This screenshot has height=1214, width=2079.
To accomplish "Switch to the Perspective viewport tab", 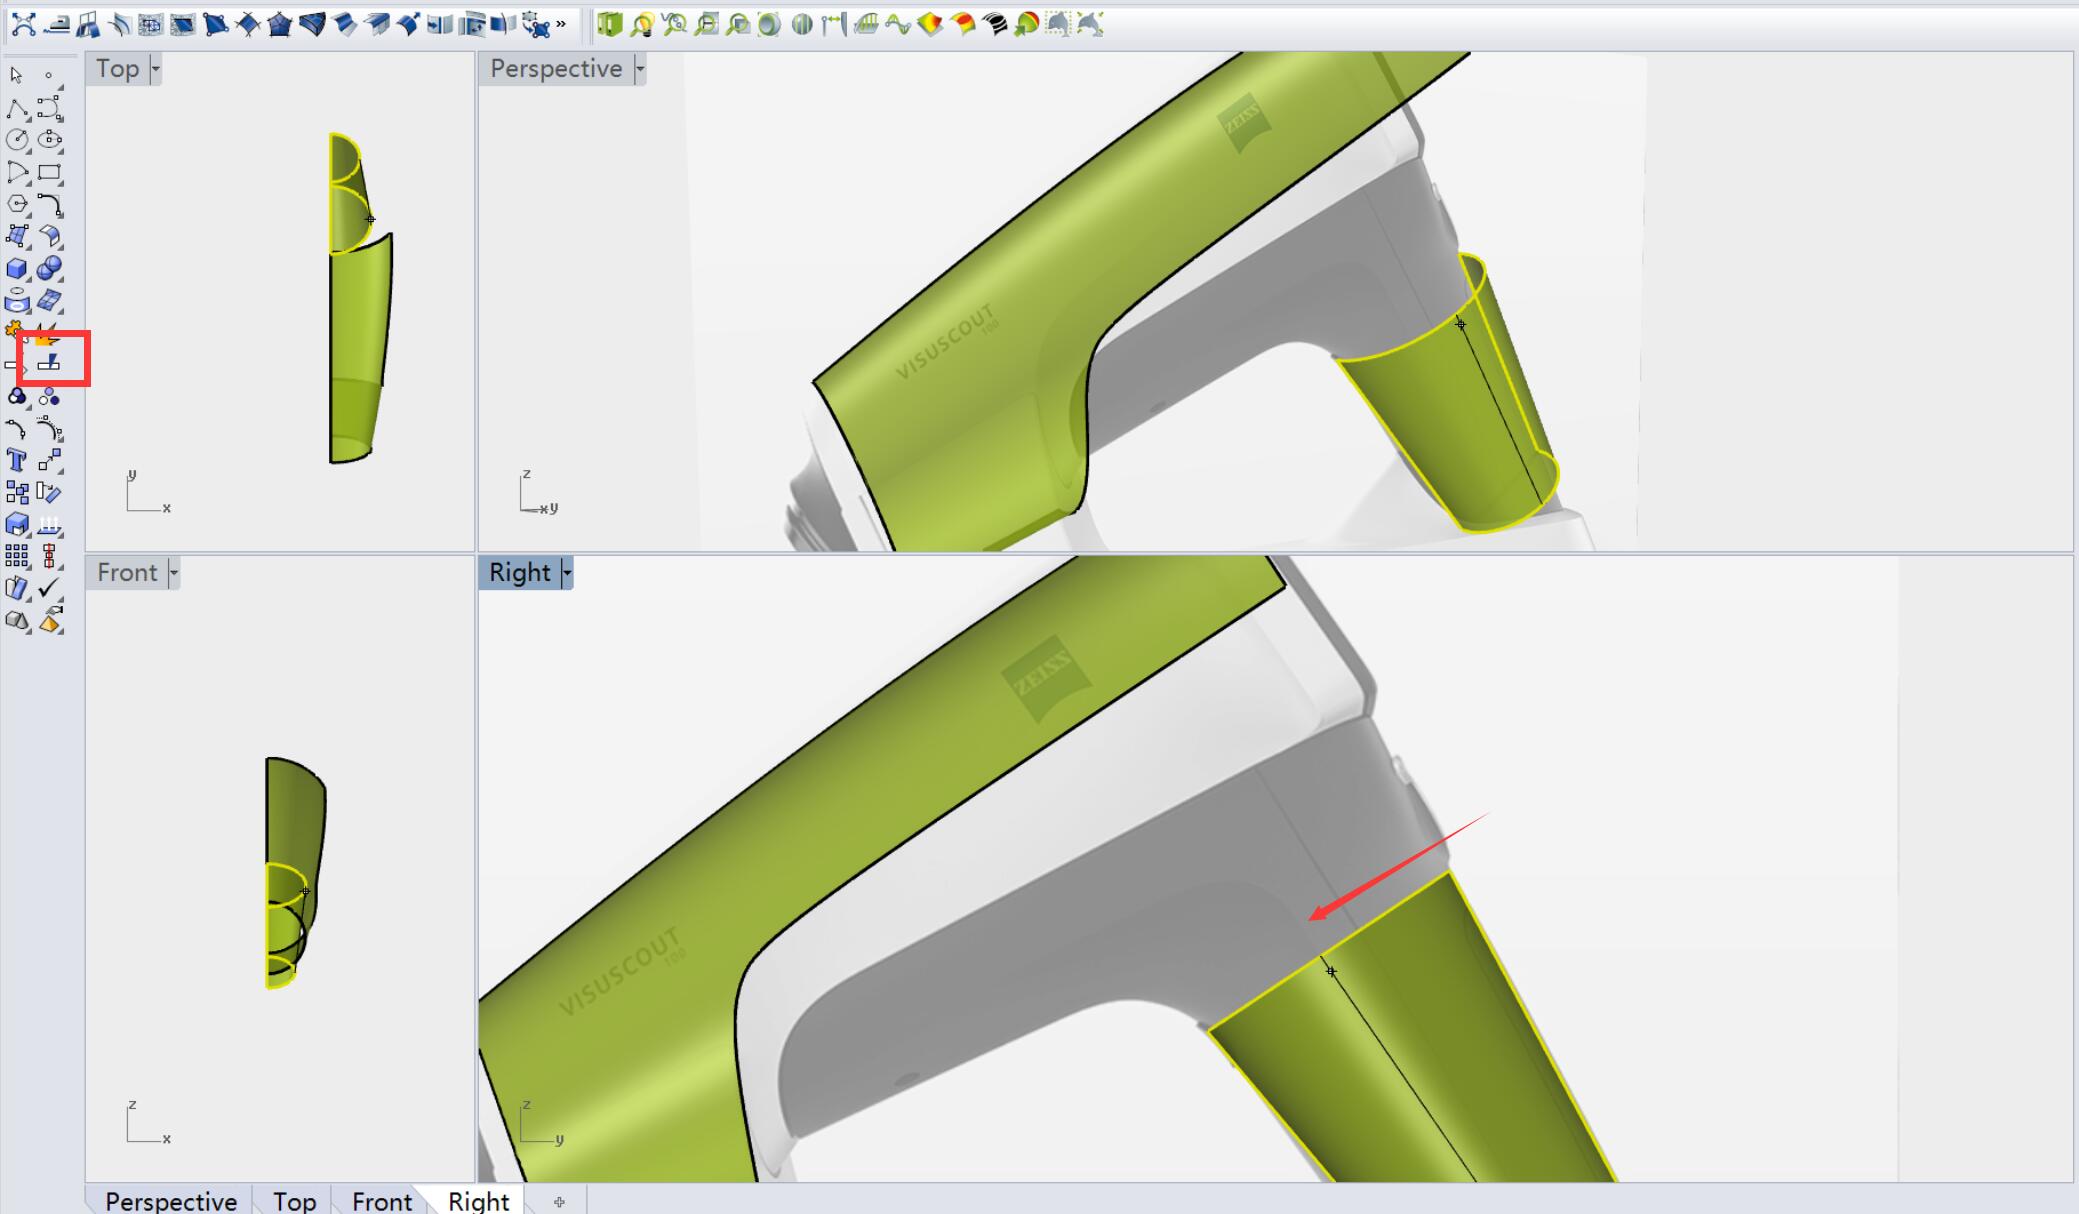I will pos(170,1200).
